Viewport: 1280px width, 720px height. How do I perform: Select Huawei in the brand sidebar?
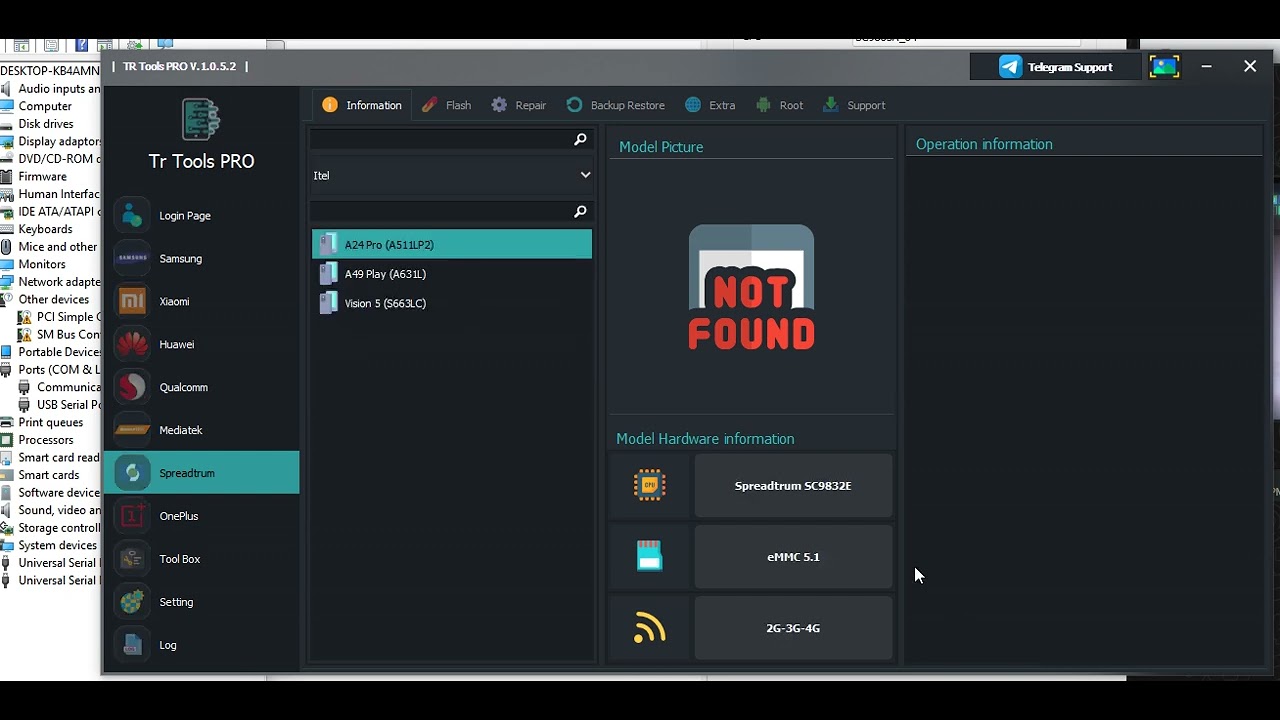[x=201, y=344]
